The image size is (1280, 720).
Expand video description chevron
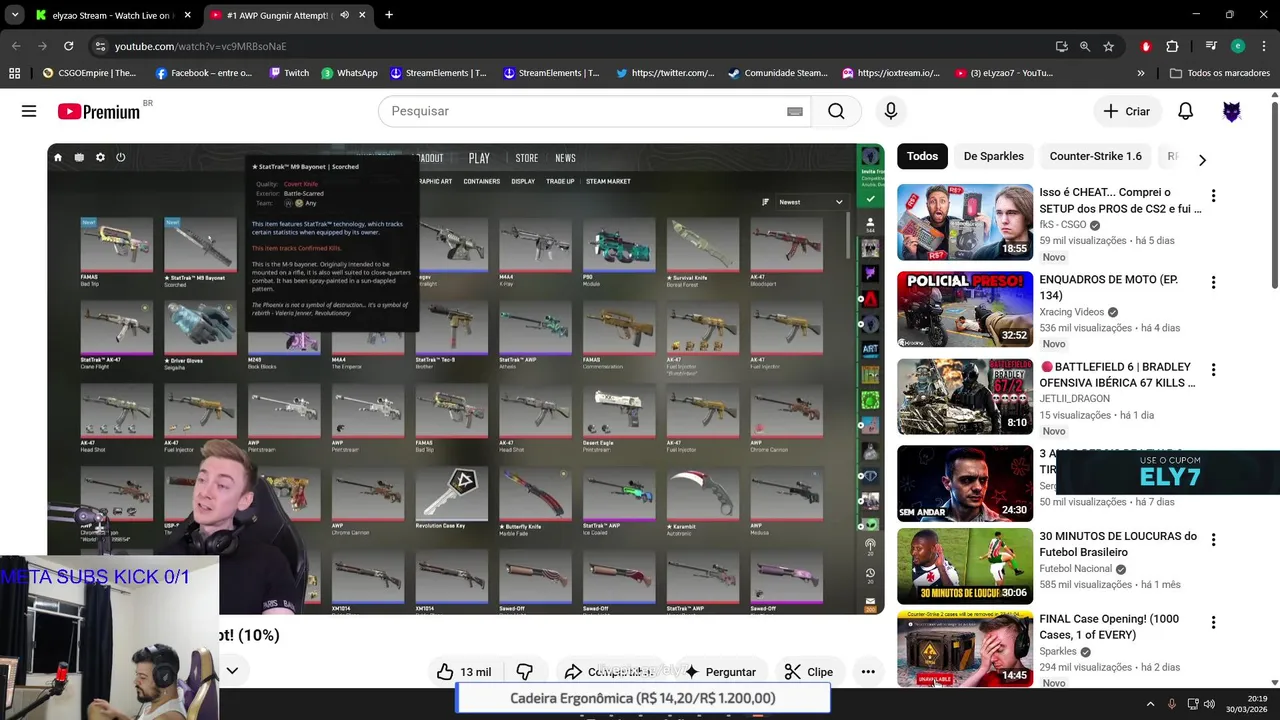[x=232, y=671]
